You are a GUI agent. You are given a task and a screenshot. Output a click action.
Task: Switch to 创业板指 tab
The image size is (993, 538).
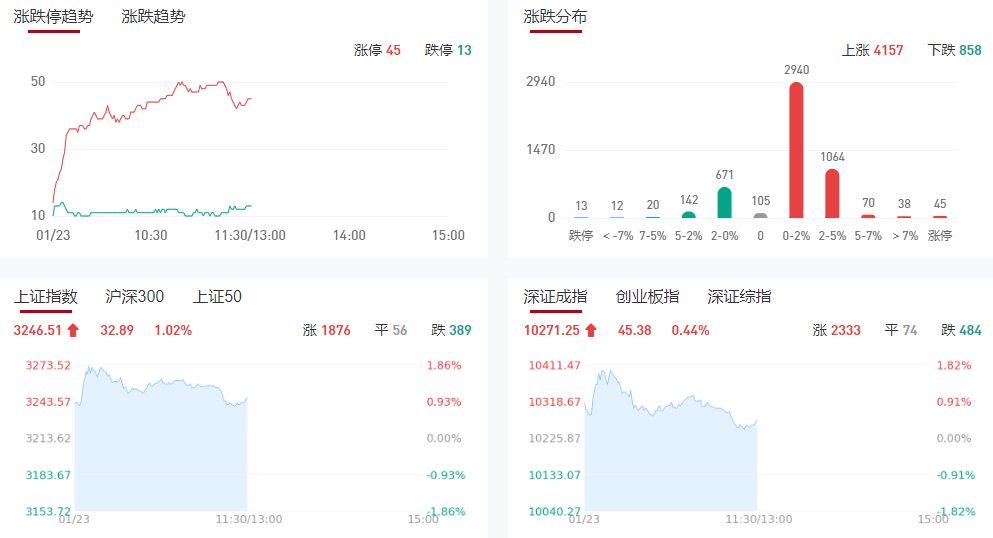[x=647, y=297]
